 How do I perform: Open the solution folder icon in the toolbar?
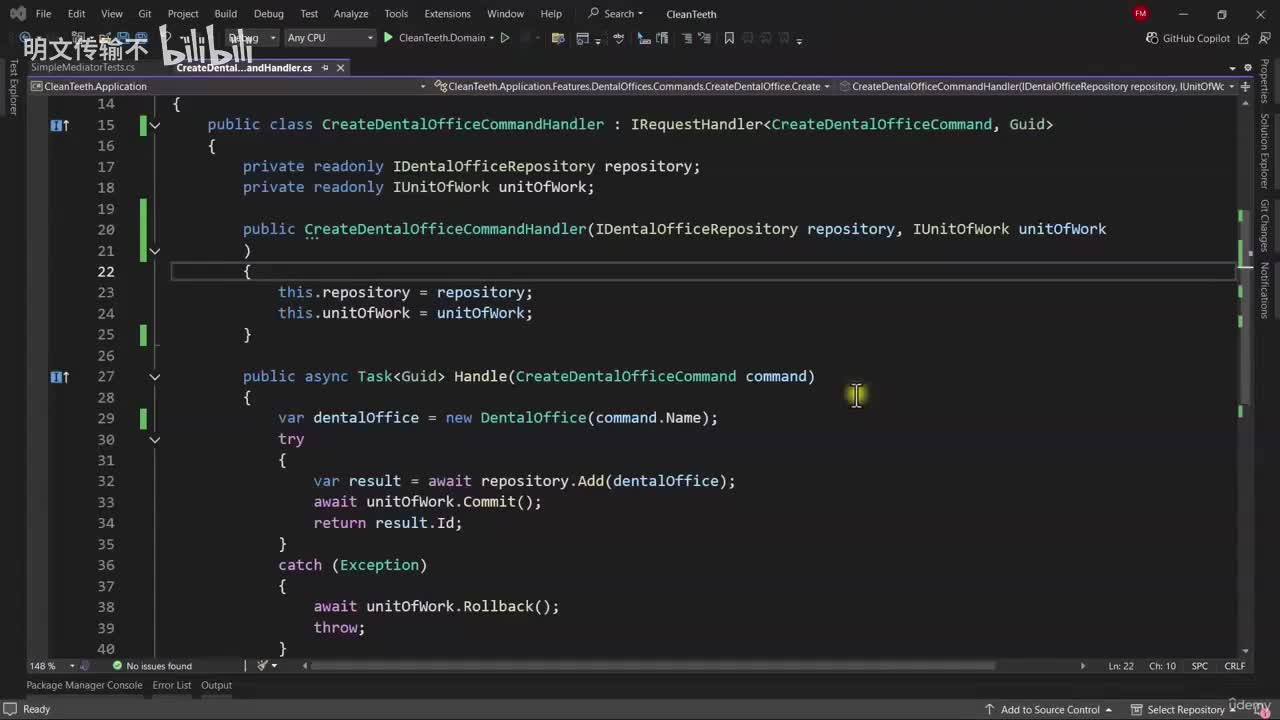[x=558, y=38]
